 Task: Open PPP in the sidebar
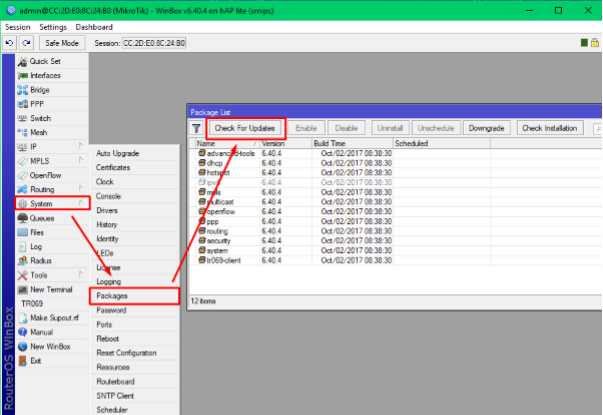point(52,104)
